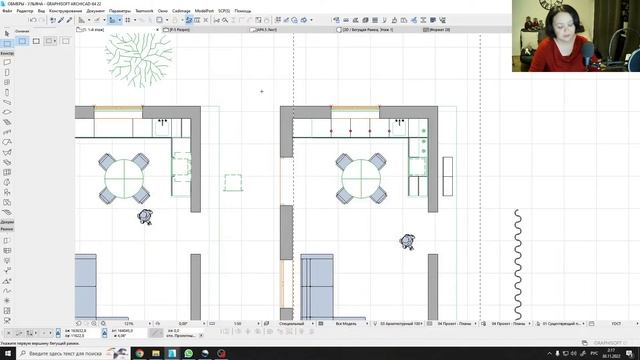This screenshot has height=360, width=640.
Task: Expand the Документирование toolbox header
Action: point(7,222)
